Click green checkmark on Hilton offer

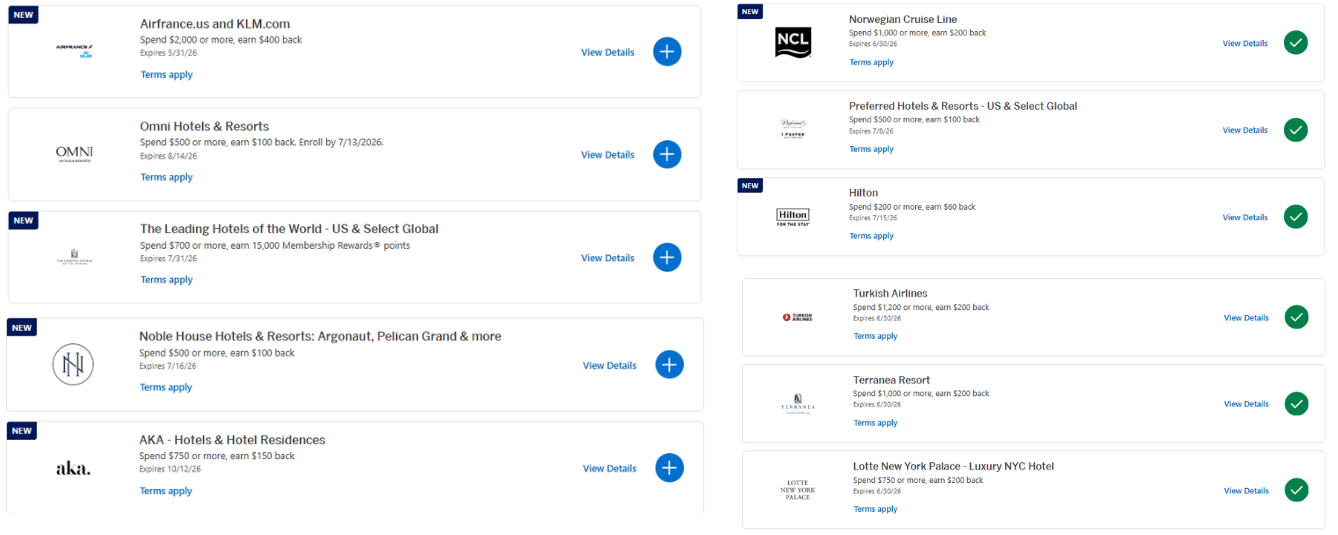[1296, 217]
